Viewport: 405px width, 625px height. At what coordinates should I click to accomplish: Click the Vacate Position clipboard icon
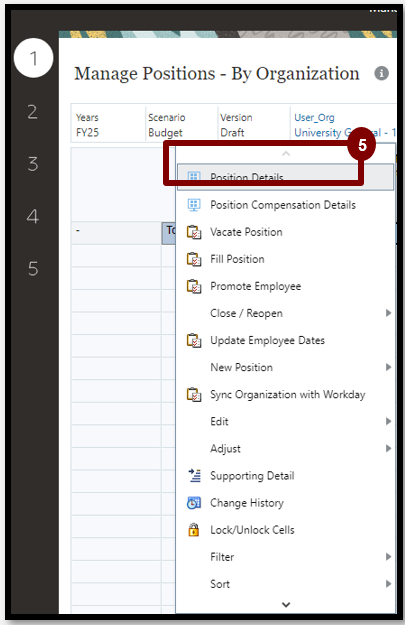point(194,232)
